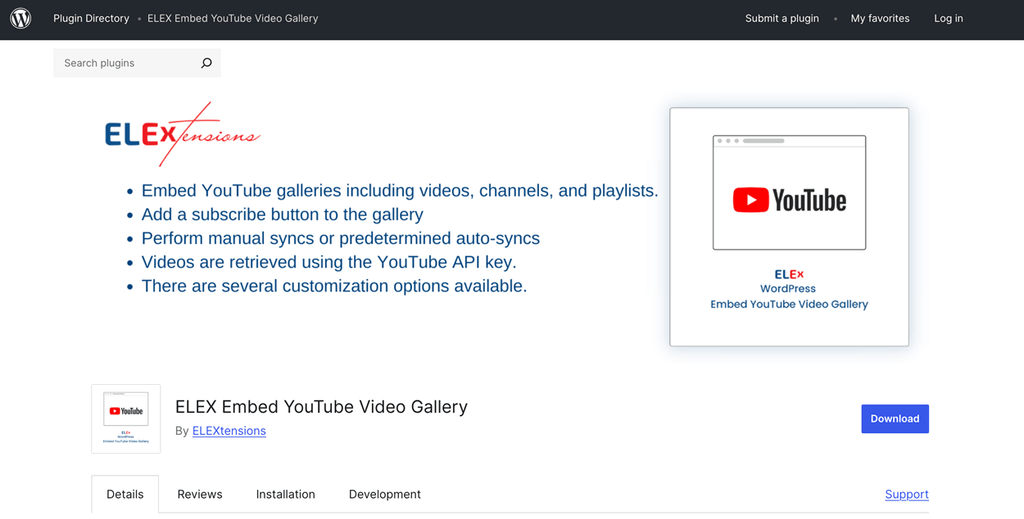1024x519 pixels.
Task: Click "Embed YouTube galleries" bullet text
Action: (x=242, y=191)
